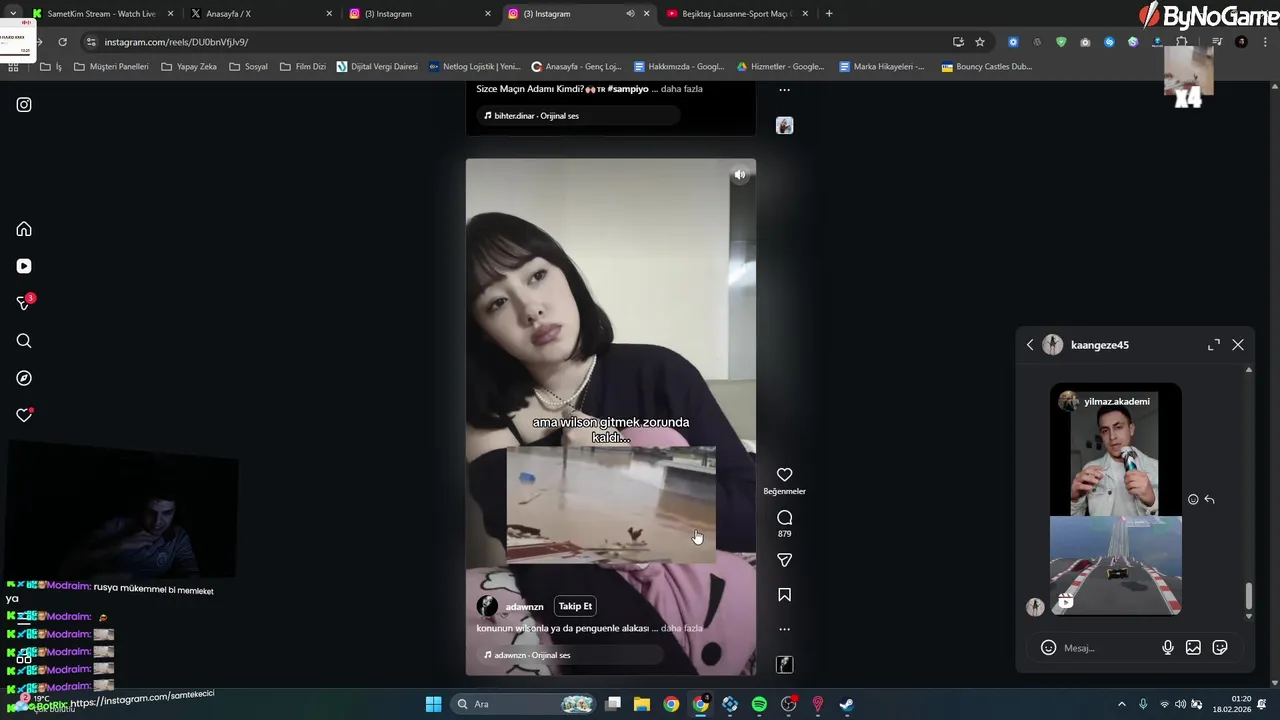Open audio thumbnail of the bihter.dinar reel
1280x720 pixels.
[785, 125]
